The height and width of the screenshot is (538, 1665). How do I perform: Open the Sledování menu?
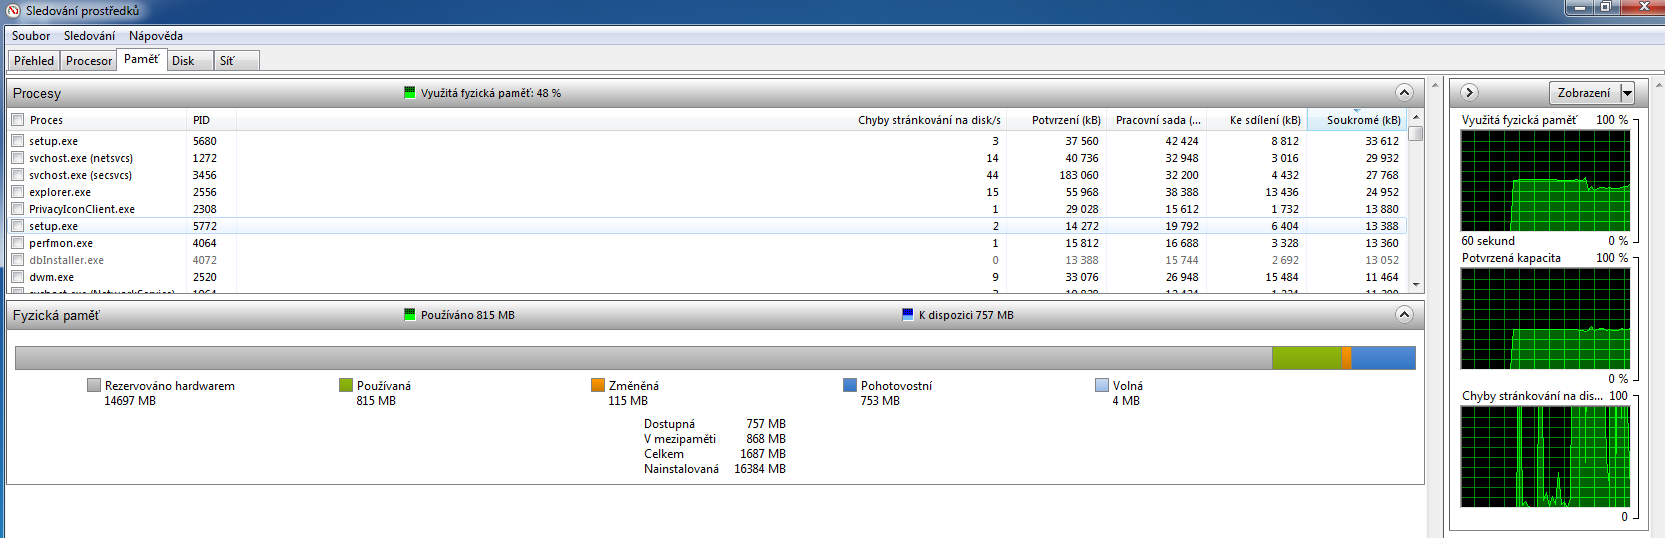[89, 36]
